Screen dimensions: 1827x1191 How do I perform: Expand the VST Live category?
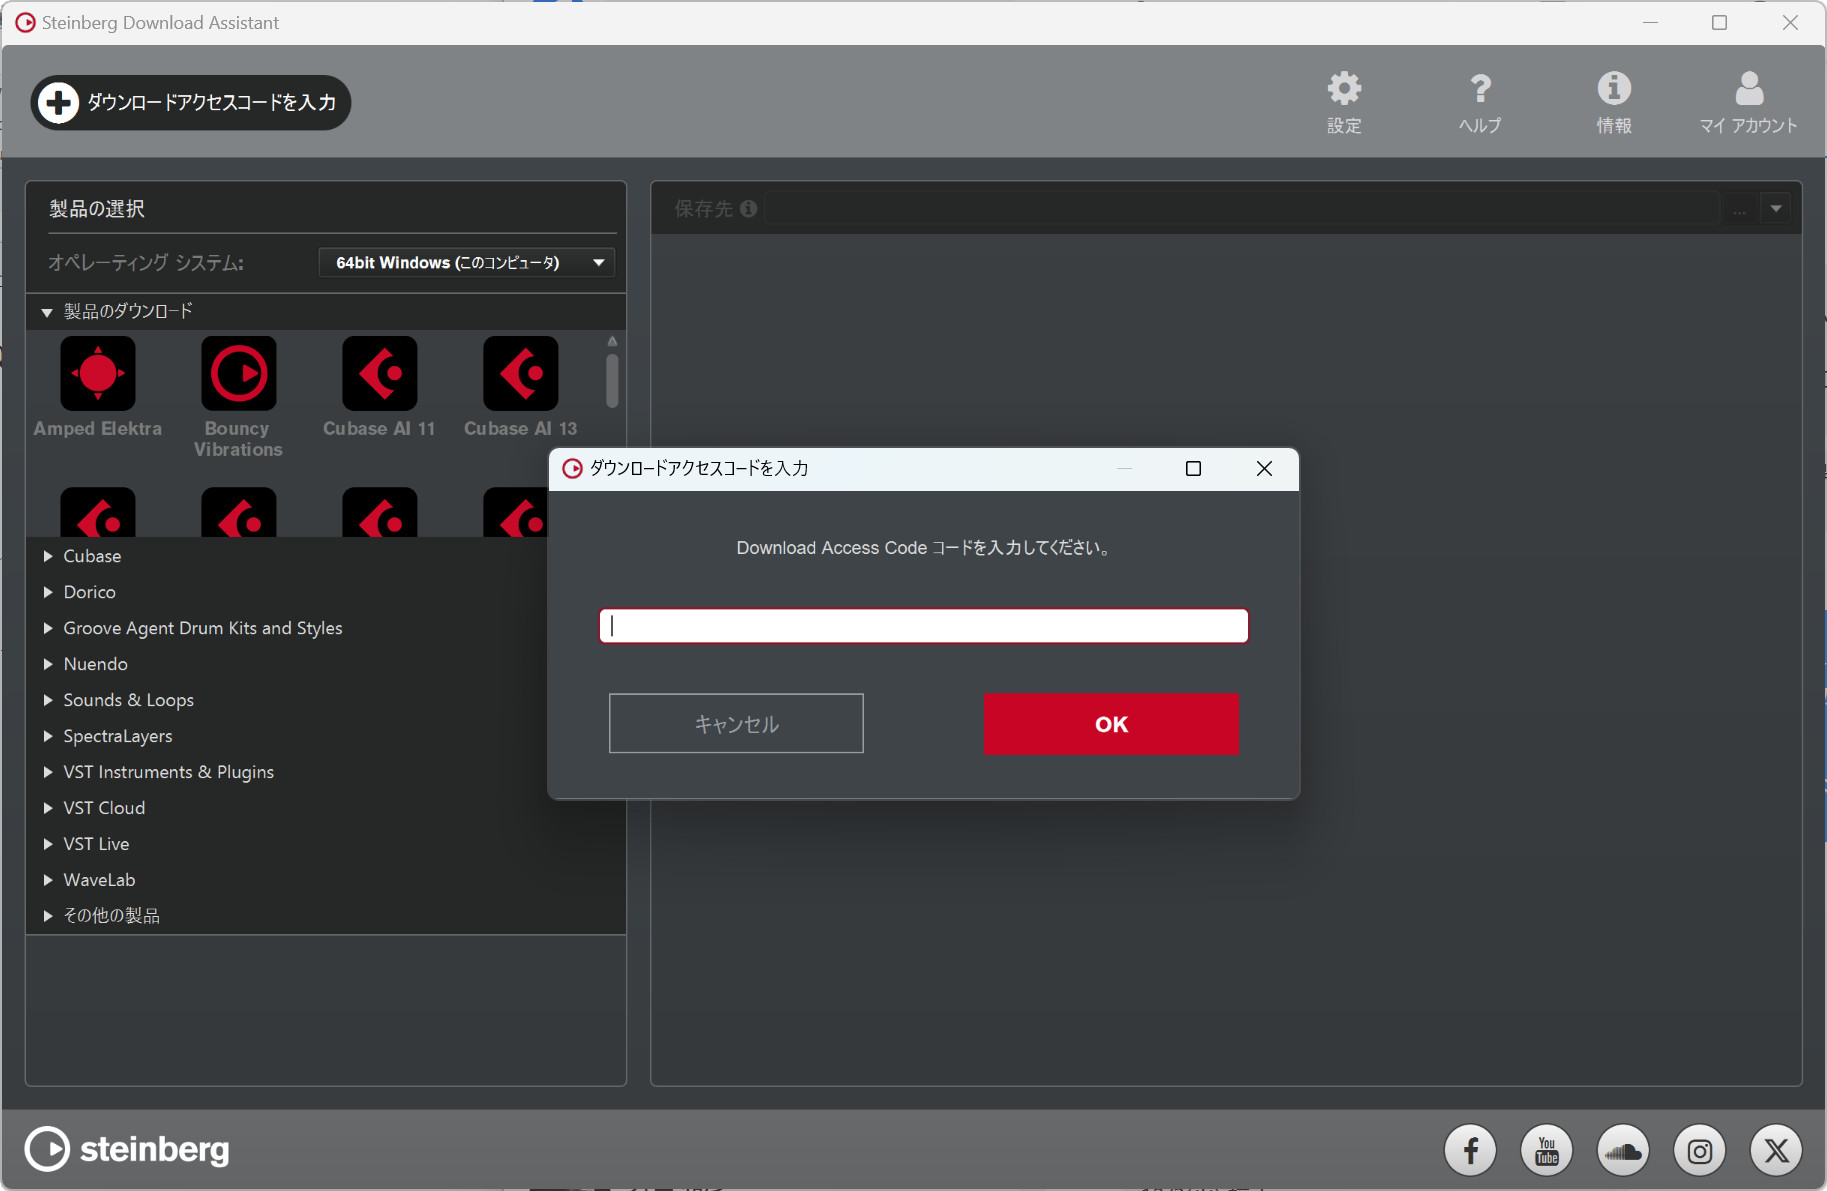click(x=47, y=844)
